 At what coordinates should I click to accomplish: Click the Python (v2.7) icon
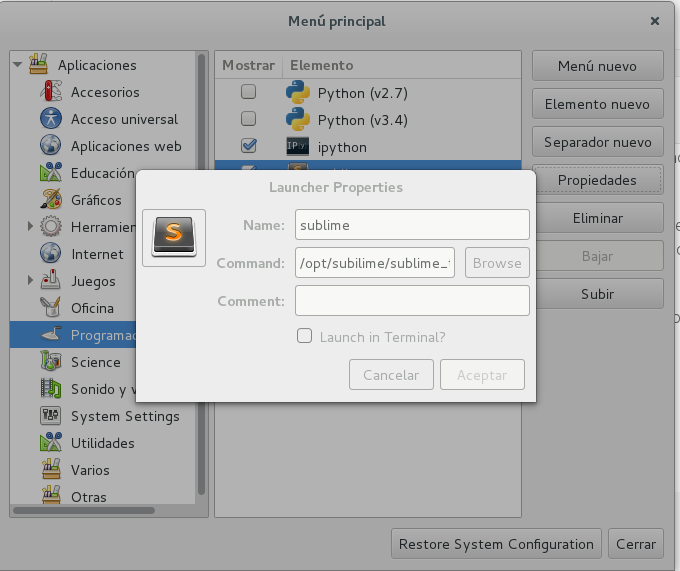point(298,93)
